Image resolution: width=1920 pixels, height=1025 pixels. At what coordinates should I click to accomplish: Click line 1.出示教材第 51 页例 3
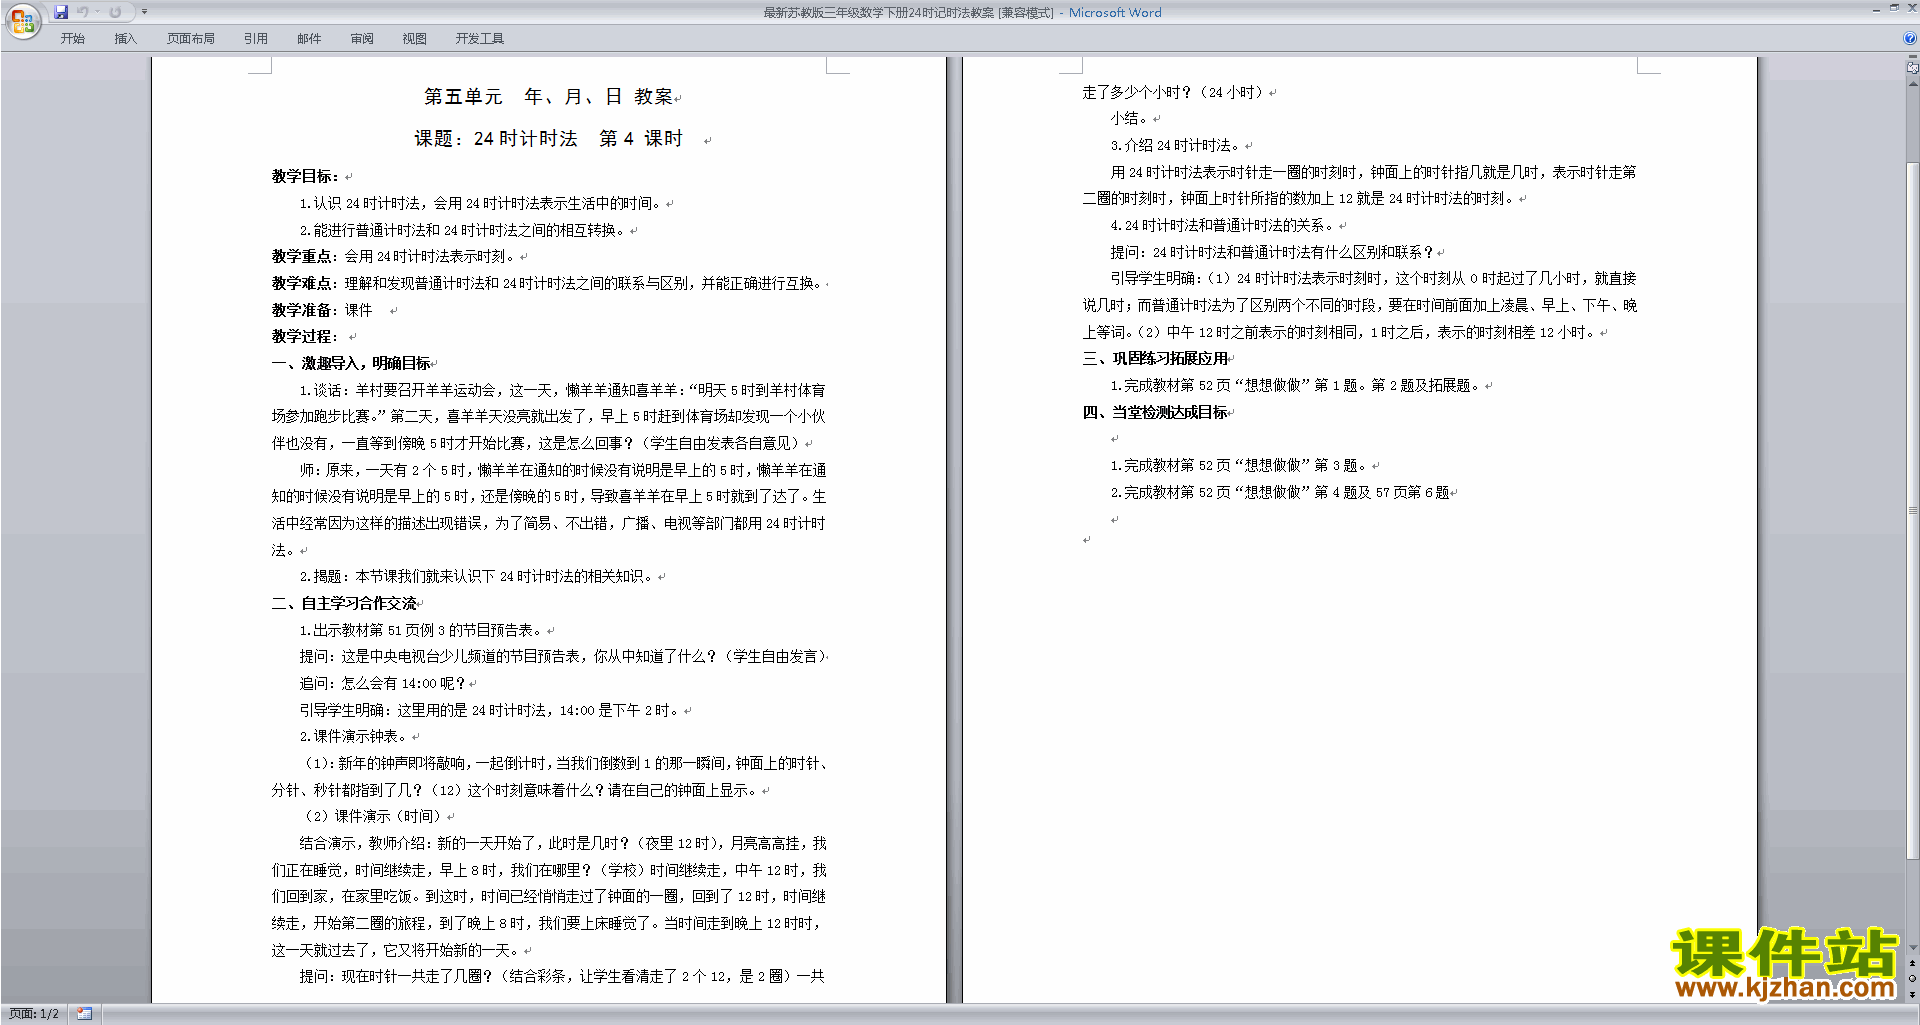tap(422, 631)
